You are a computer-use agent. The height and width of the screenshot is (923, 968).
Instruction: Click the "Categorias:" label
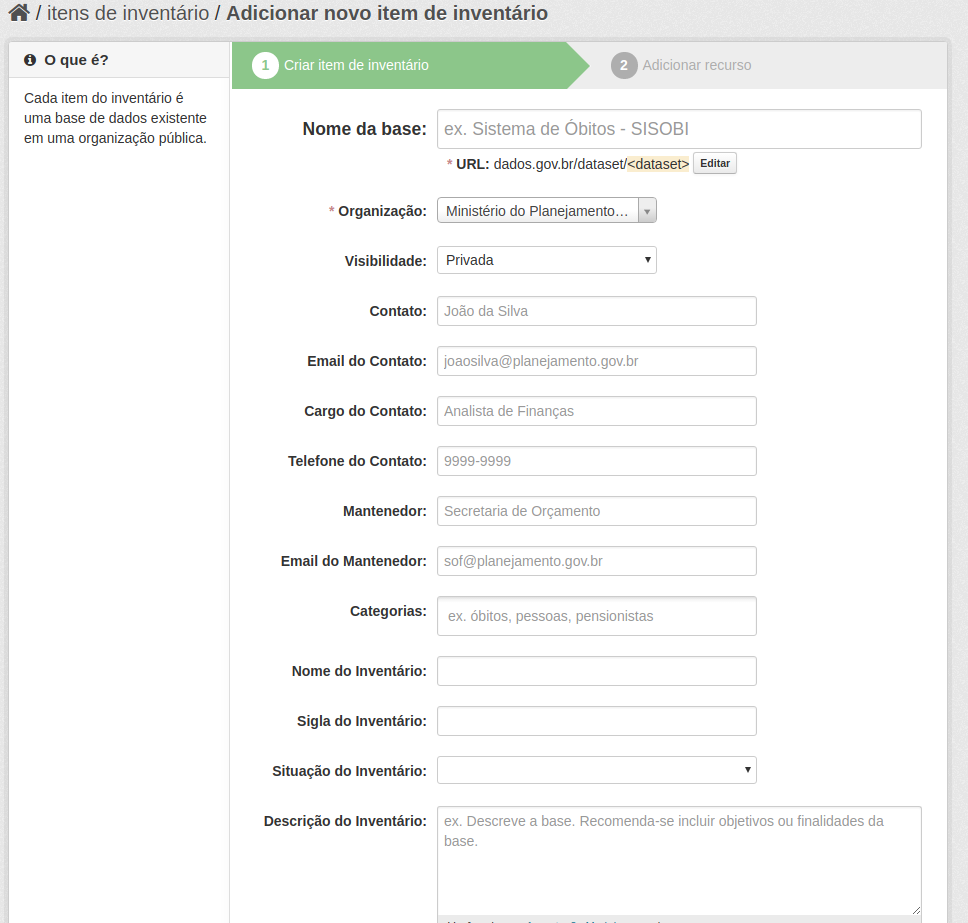(388, 611)
